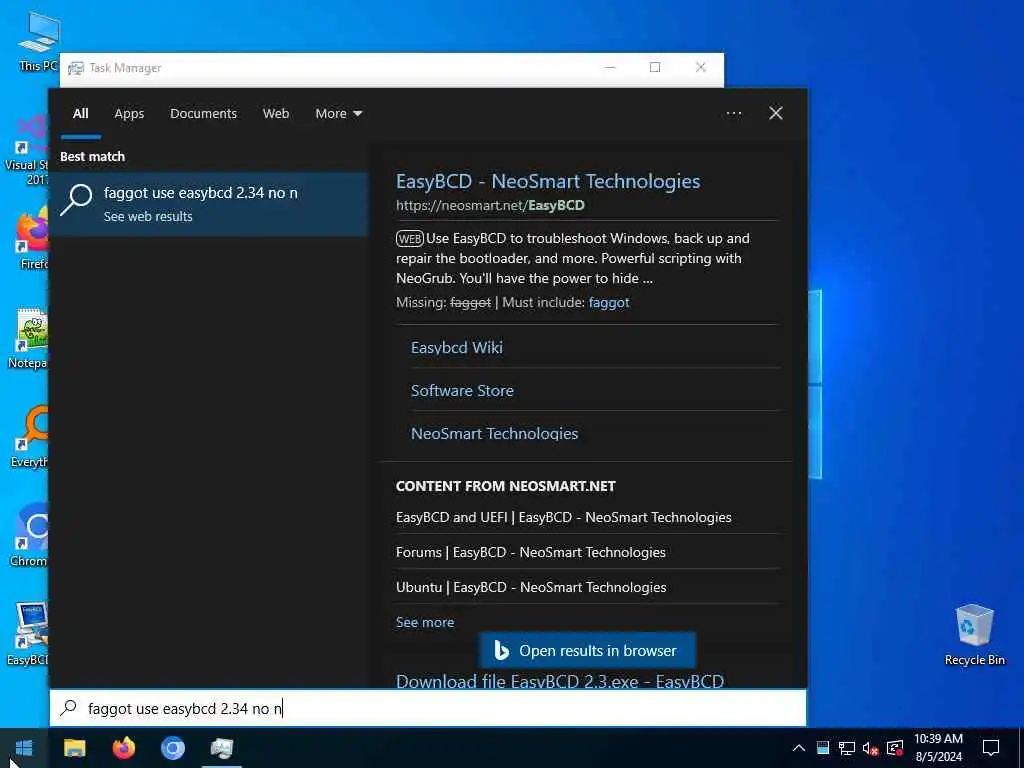Open EasyBCD and UEFI result
Viewport: 1024px width, 768px height.
563,517
